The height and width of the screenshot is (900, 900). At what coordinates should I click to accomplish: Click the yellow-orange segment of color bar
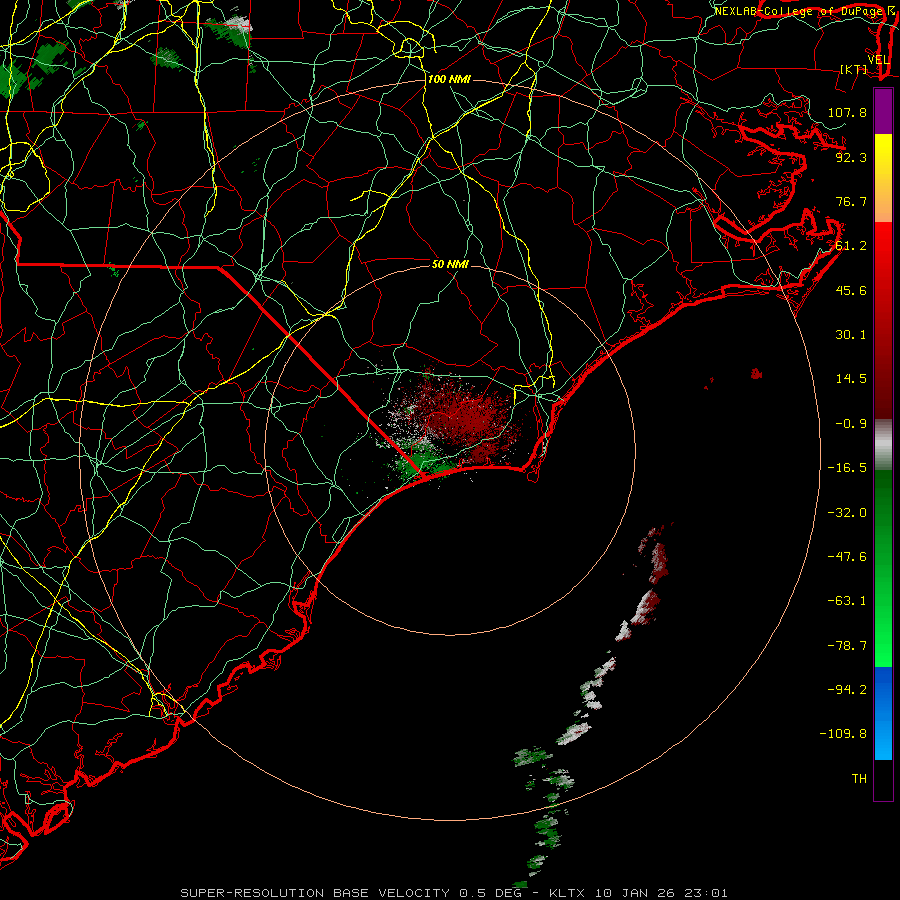click(883, 178)
